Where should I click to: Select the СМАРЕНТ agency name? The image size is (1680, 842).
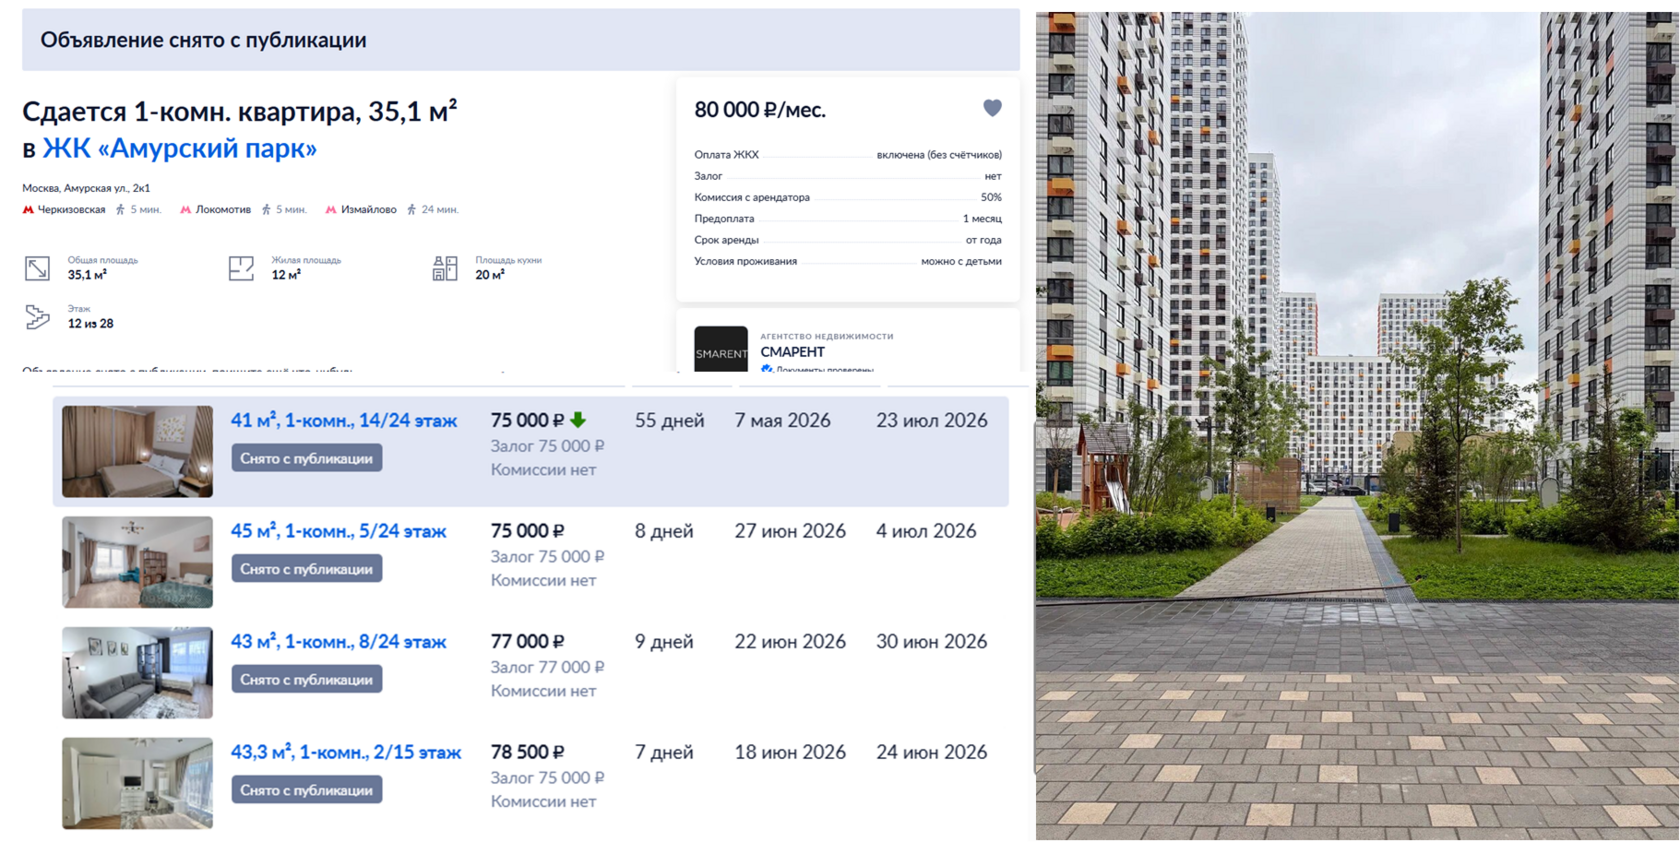pos(793,352)
